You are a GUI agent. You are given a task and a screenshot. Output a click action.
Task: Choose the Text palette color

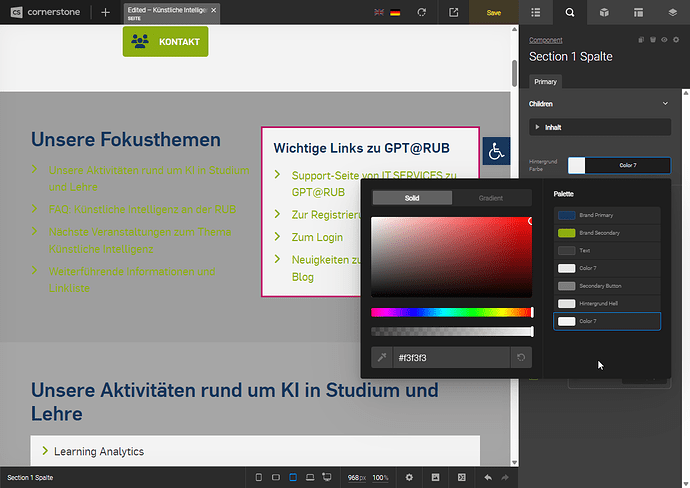(607, 250)
